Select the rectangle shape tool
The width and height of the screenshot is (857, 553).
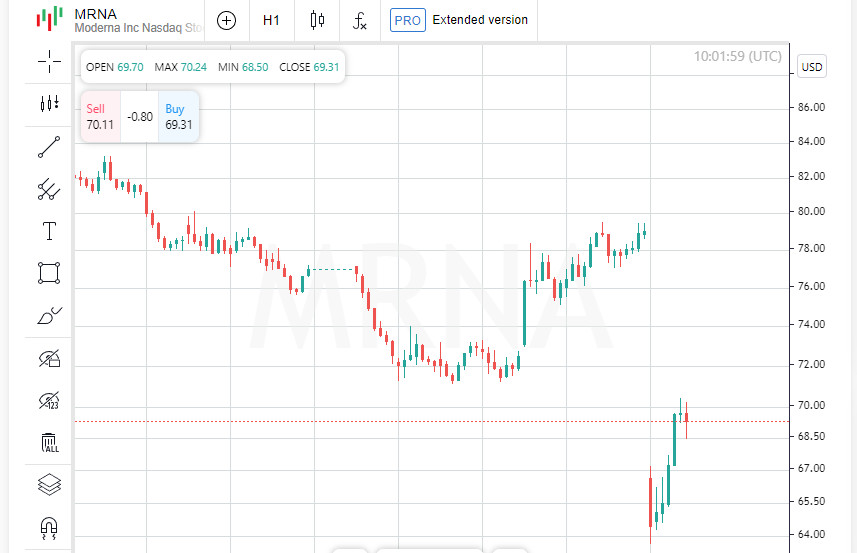[49, 273]
